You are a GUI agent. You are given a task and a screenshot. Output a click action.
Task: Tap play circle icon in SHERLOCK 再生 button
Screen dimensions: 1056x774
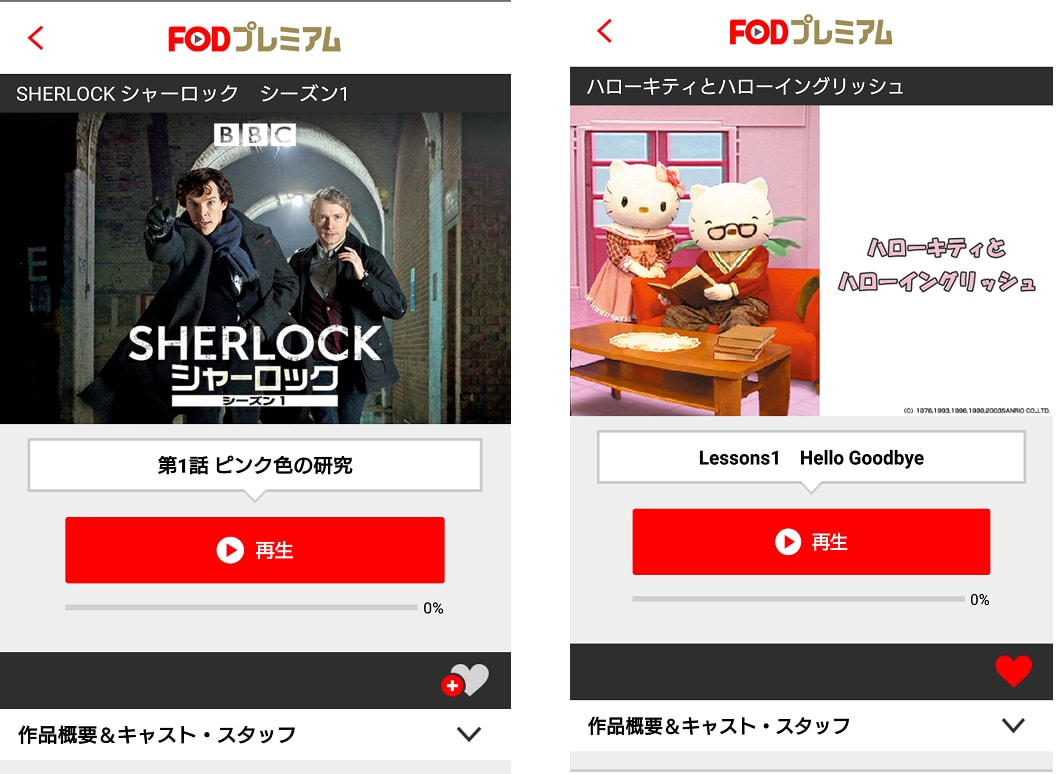(x=230, y=550)
